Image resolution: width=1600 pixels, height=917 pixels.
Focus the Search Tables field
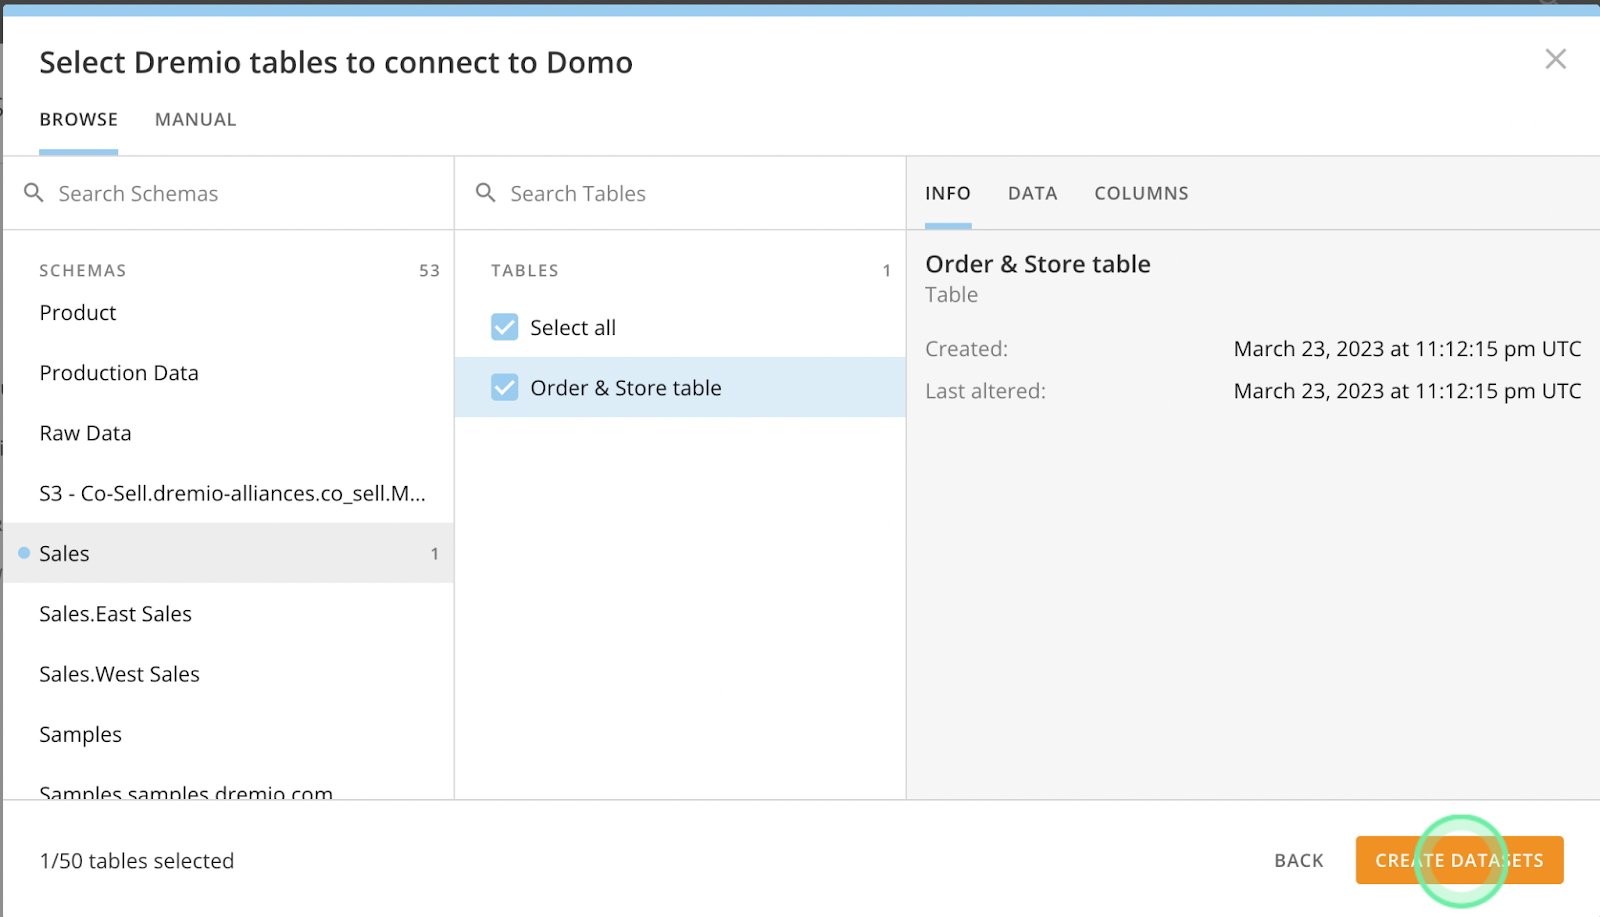click(x=690, y=193)
